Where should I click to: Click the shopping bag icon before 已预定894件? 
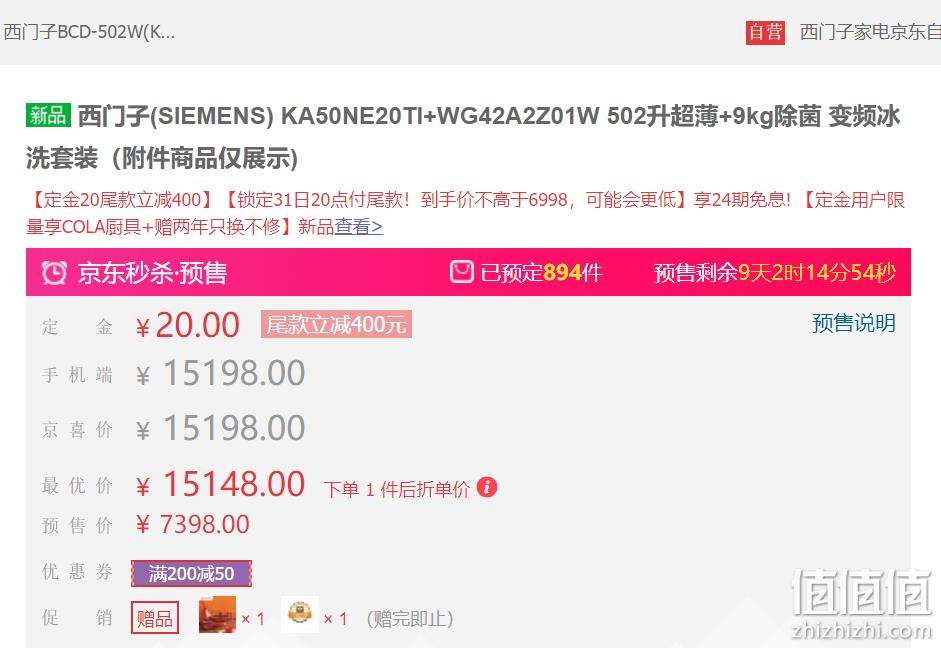(461, 272)
